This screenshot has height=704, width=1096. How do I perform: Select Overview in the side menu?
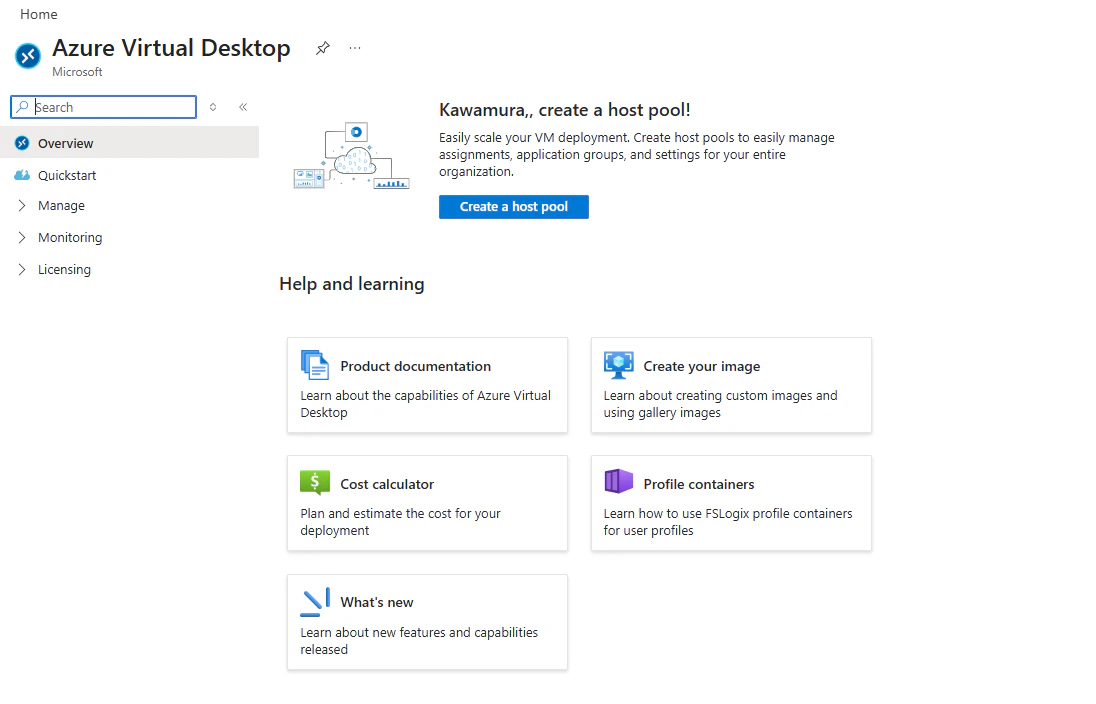coord(130,143)
